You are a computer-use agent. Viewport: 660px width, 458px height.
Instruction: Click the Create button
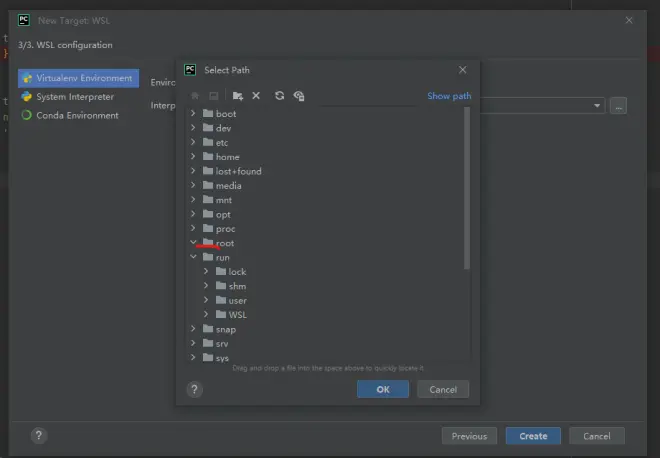click(x=533, y=436)
